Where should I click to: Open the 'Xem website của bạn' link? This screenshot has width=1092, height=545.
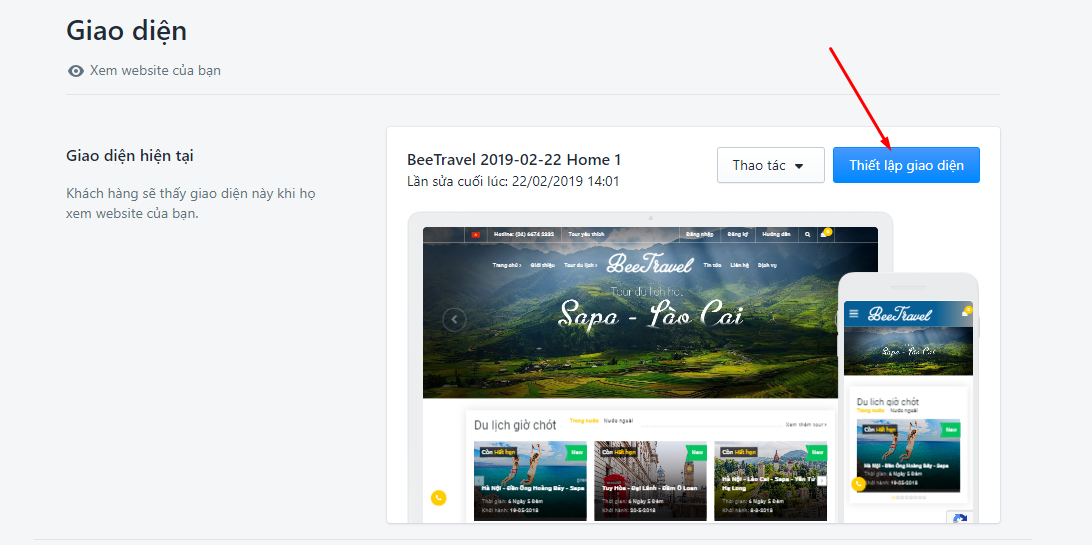155,70
